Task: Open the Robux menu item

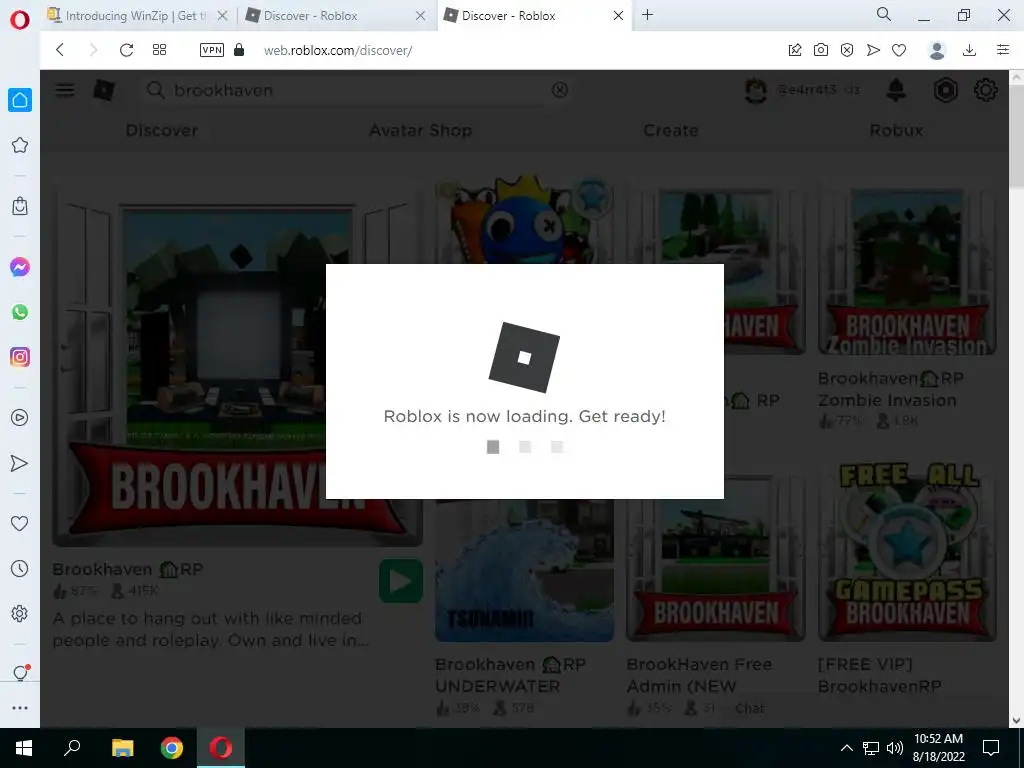Action: pos(897,130)
